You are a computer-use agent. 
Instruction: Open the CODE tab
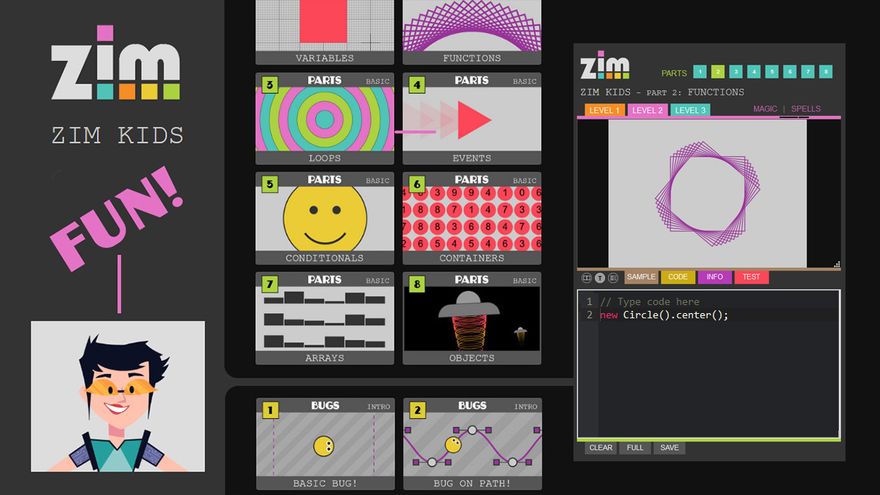pyautogui.click(x=678, y=277)
